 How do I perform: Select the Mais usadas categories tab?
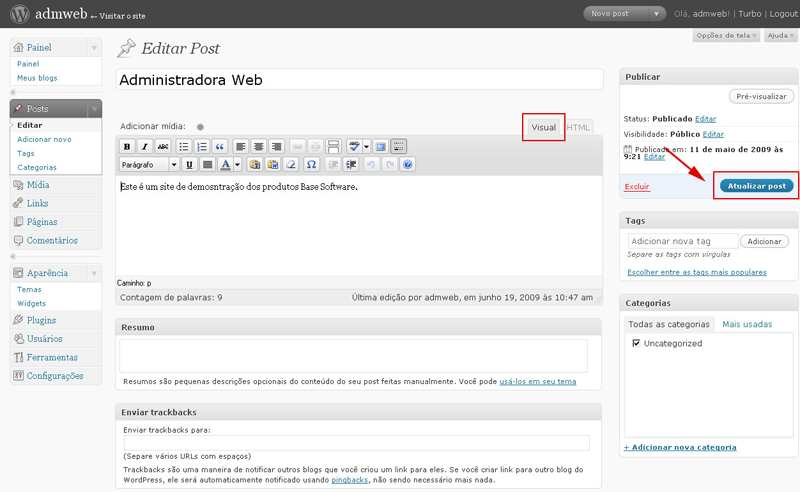tap(747, 324)
